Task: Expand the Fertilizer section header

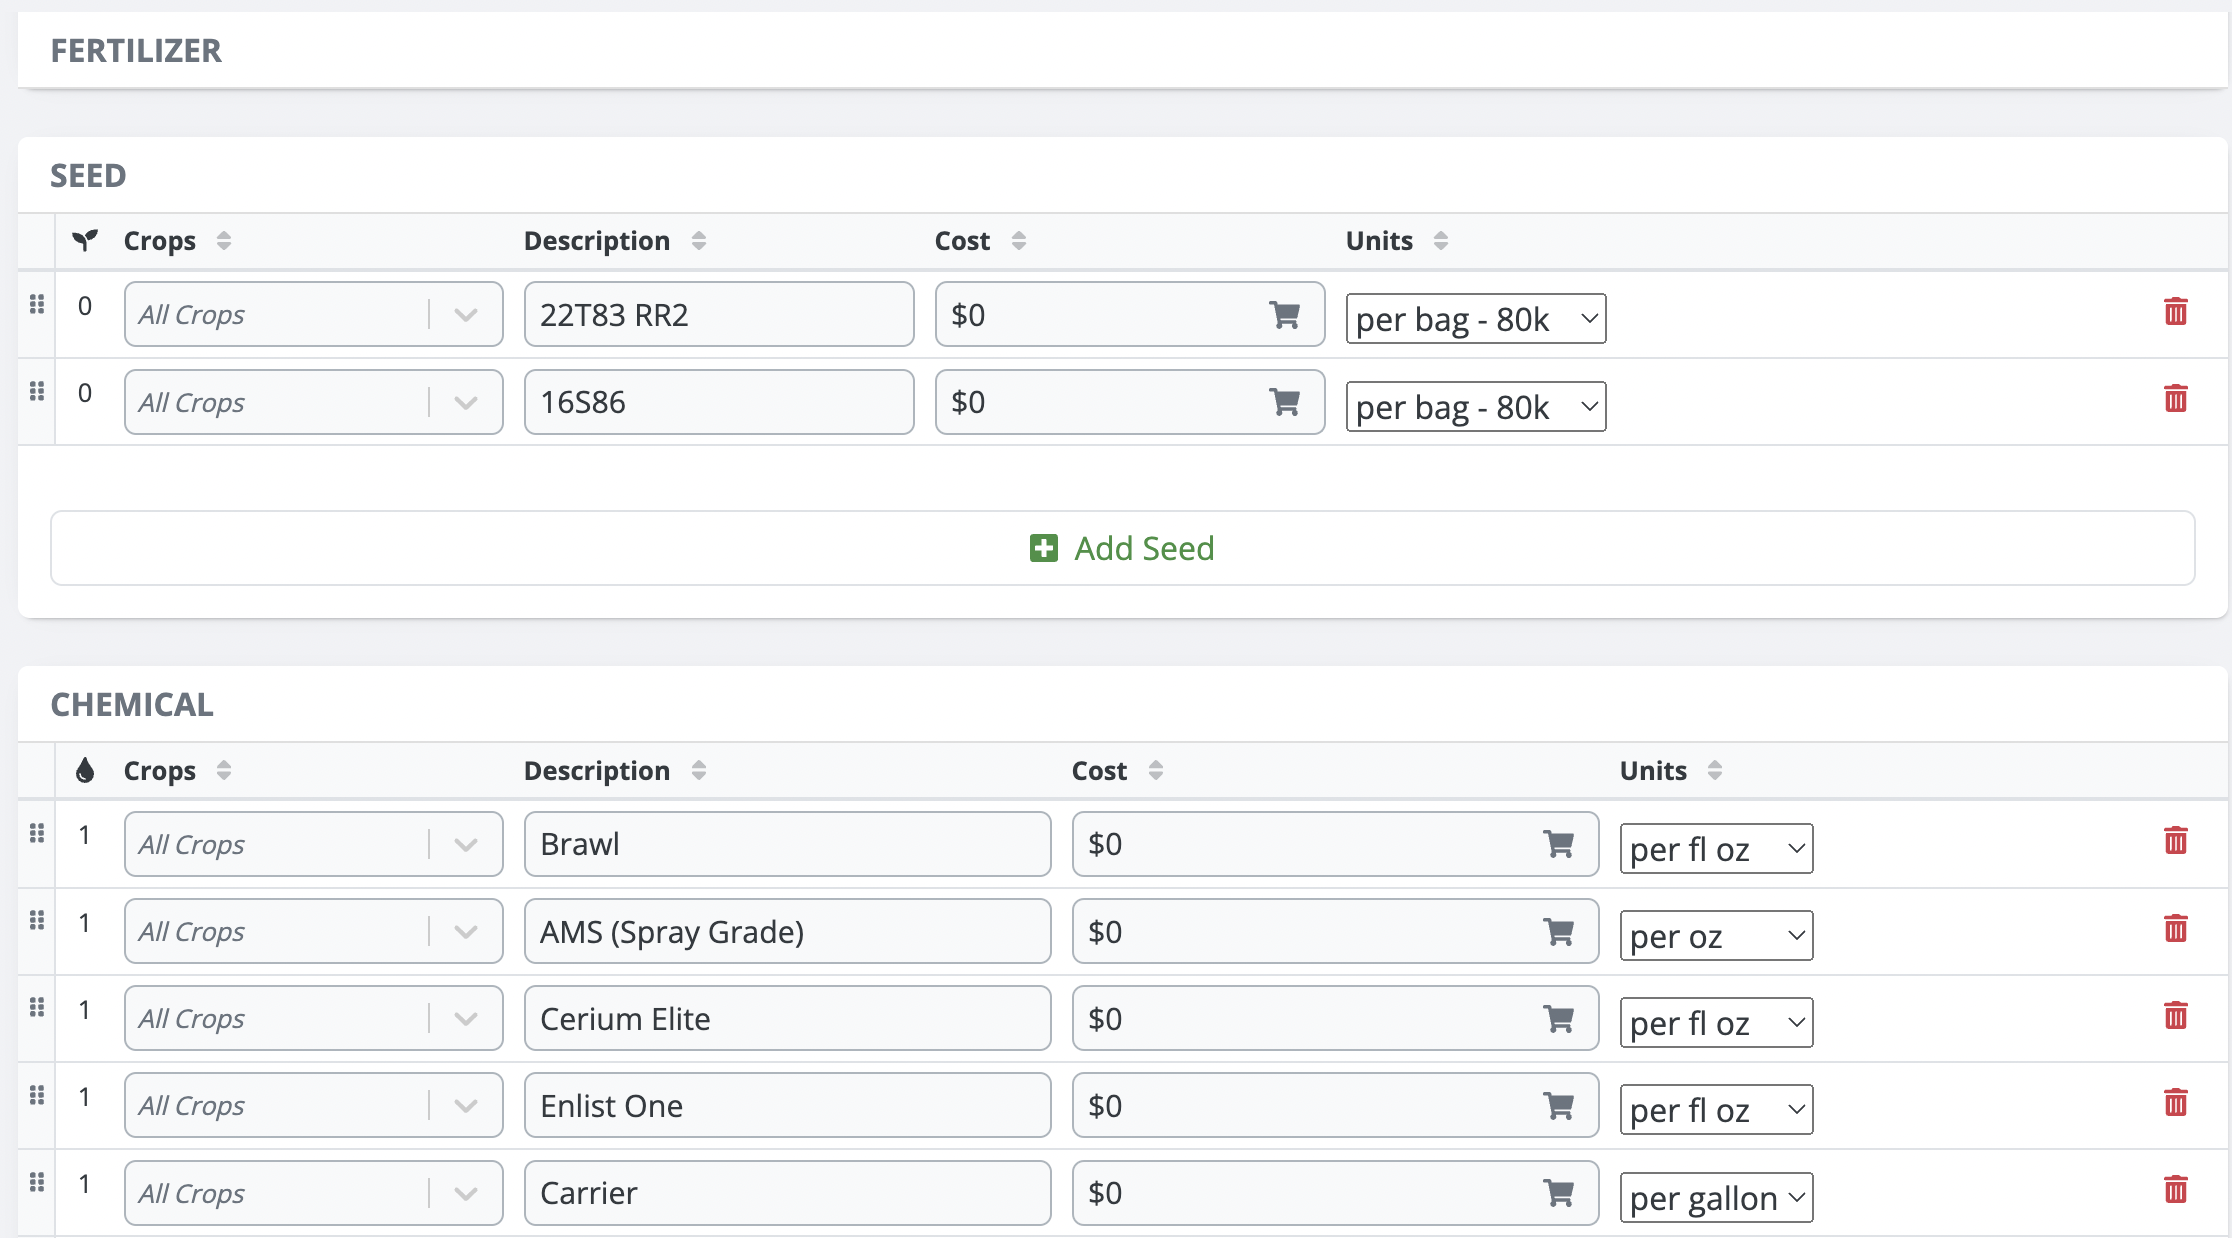Action: (x=136, y=51)
